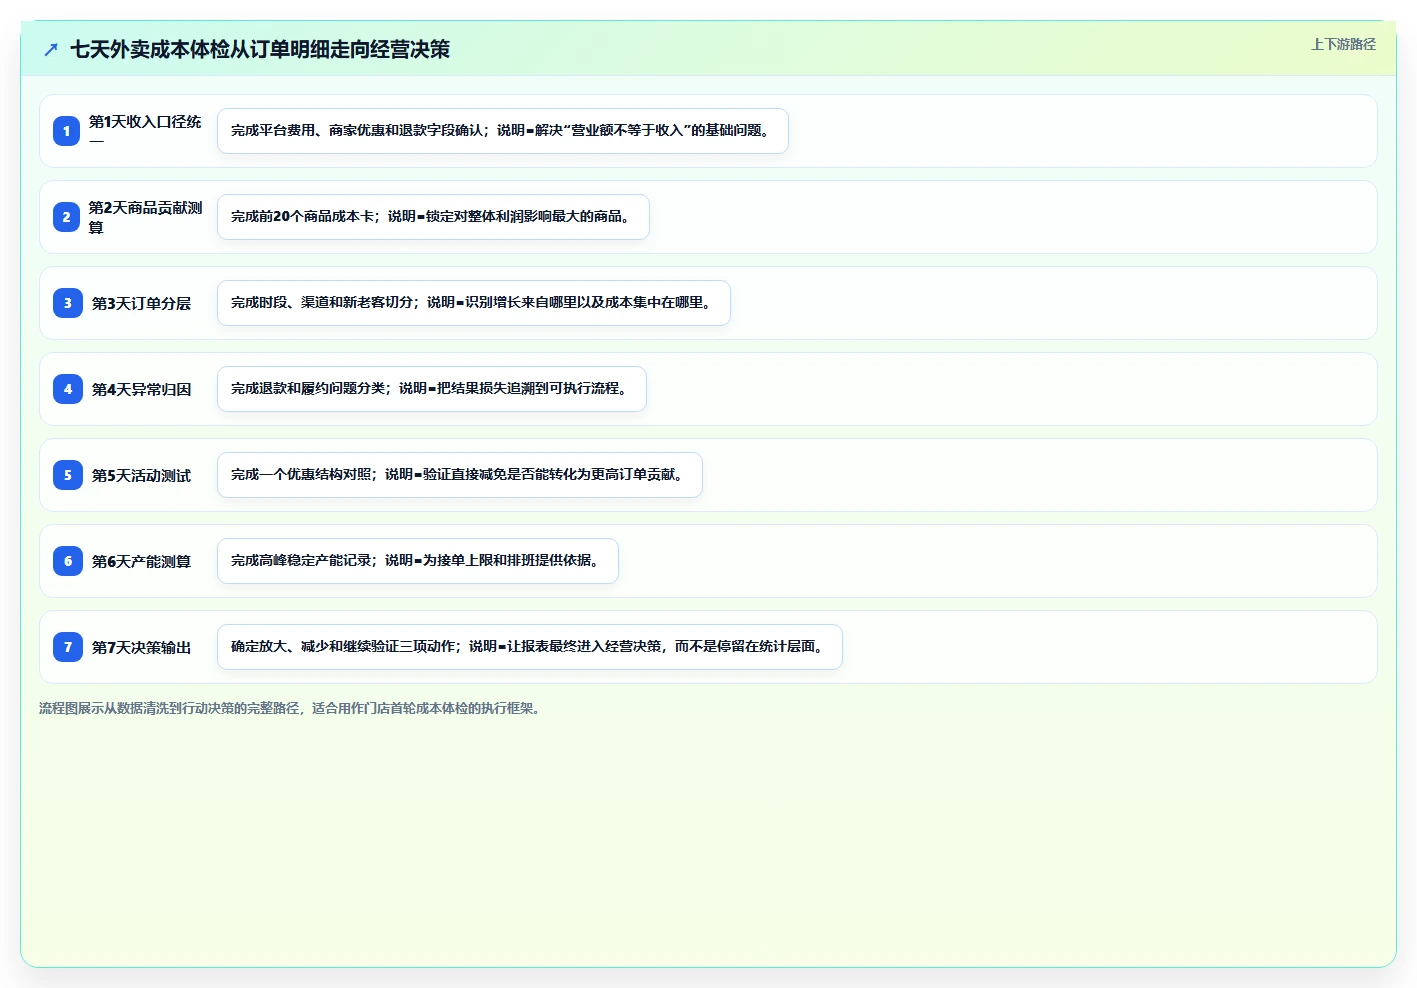1417x988 pixels.
Task: Click the description starting 完成时段、渠道和新老客切分
Action: click(474, 303)
